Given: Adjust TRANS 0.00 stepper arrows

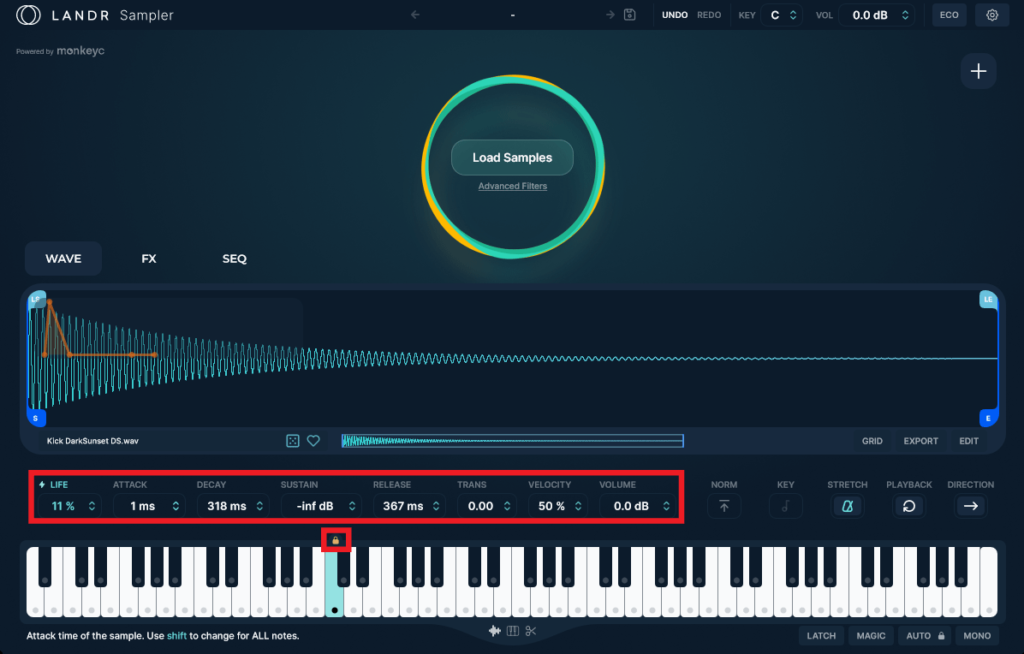Looking at the screenshot, I should pyautogui.click(x=507, y=506).
